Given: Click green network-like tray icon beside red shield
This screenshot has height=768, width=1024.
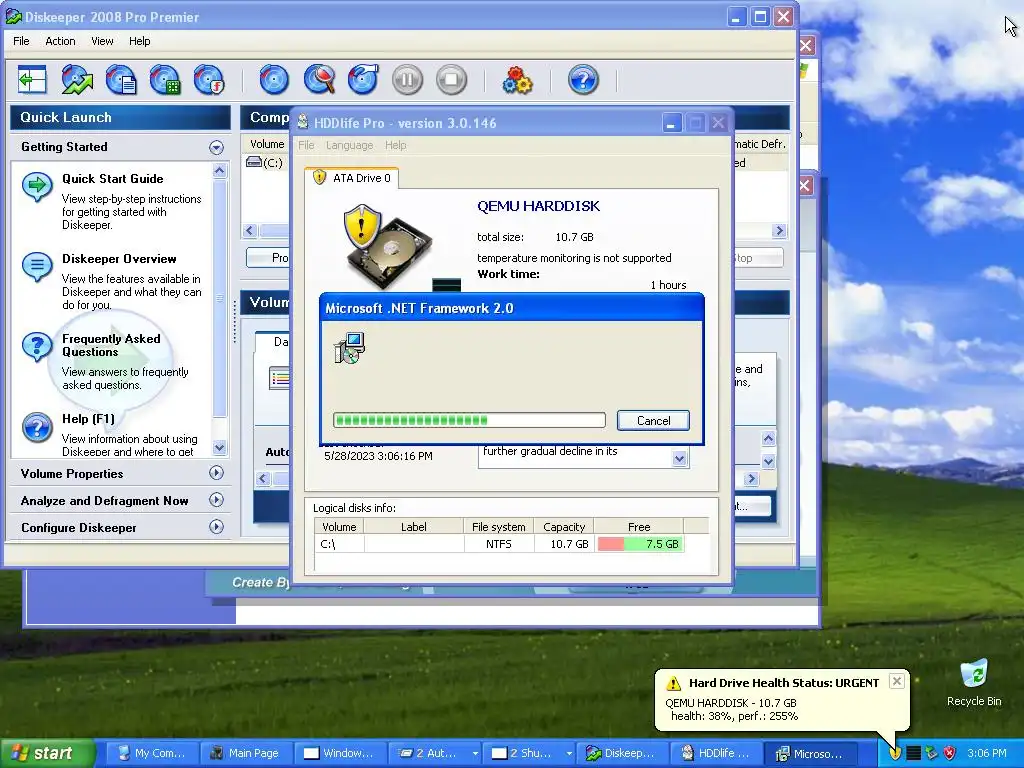Looking at the screenshot, I should [932, 753].
